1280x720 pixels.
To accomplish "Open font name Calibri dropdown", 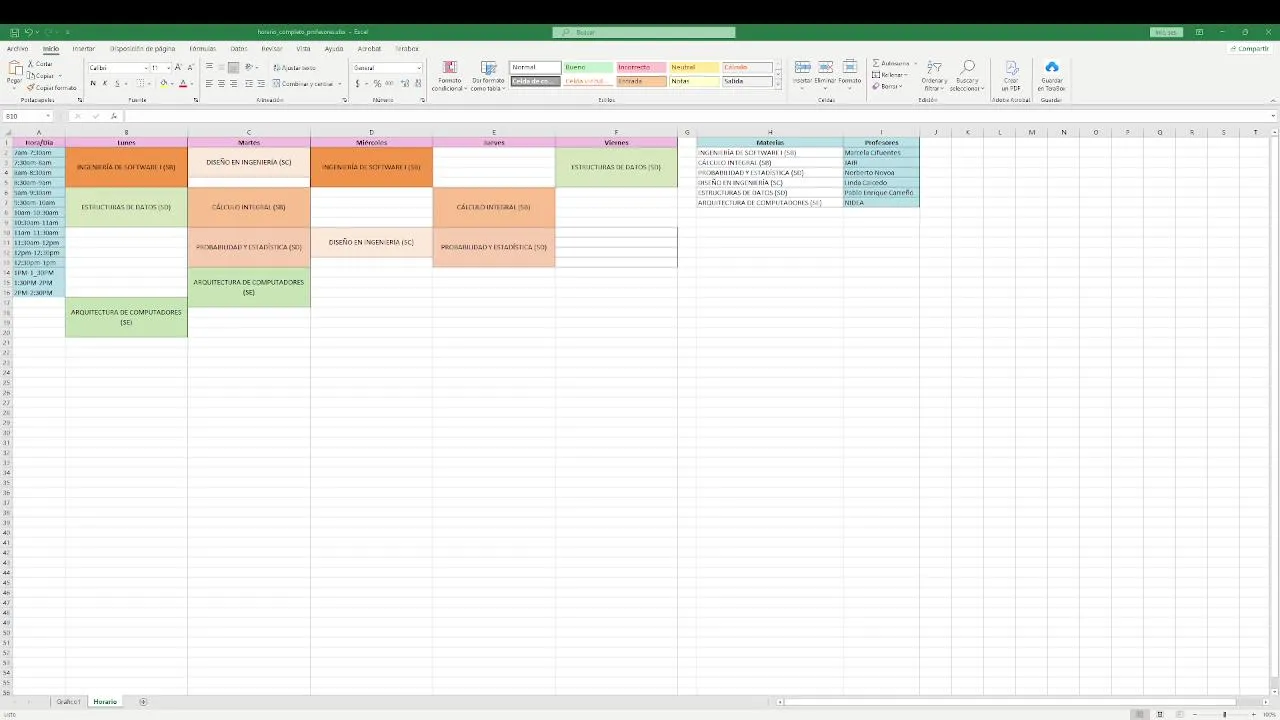I will click(x=146, y=68).
